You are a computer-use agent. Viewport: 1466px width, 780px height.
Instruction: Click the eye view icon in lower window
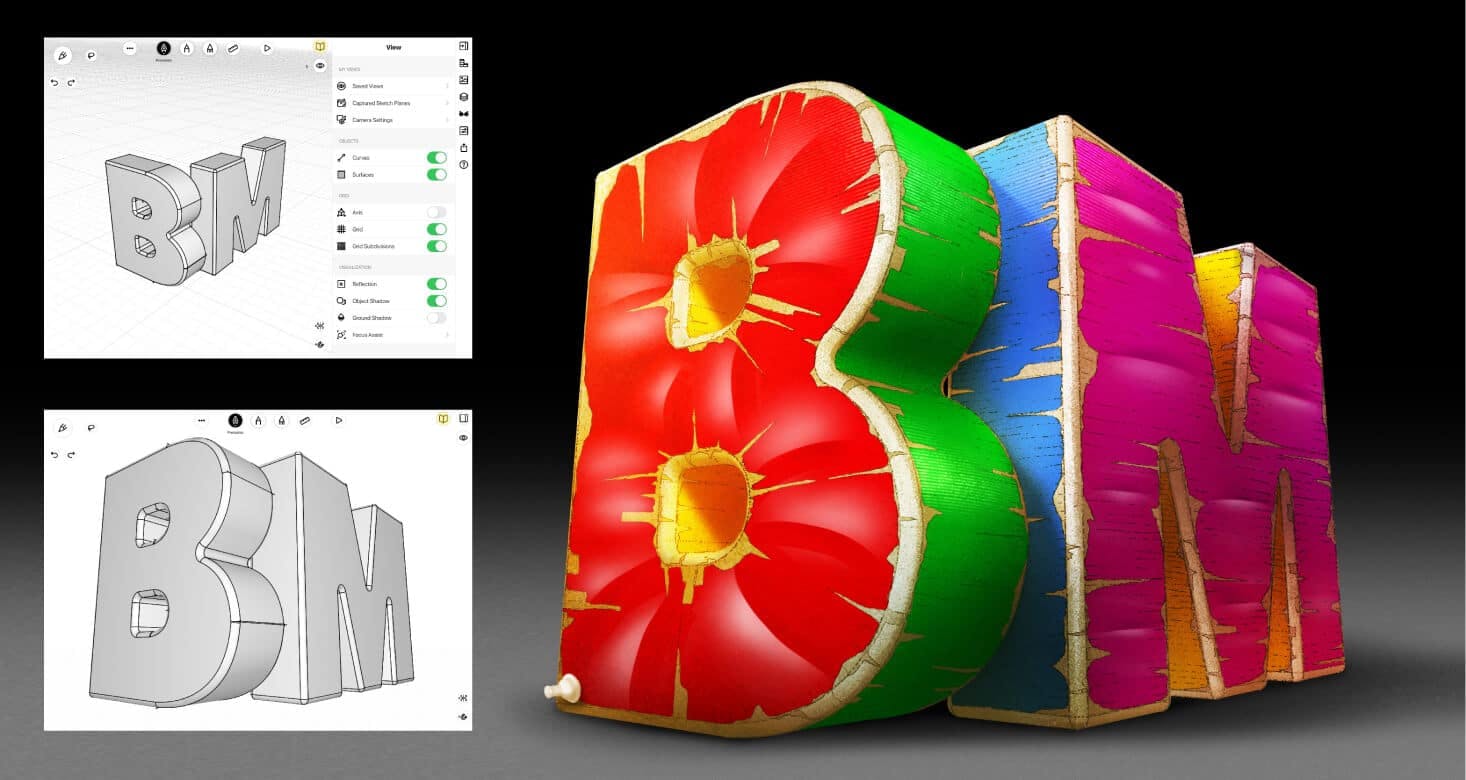[x=464, y=438]
